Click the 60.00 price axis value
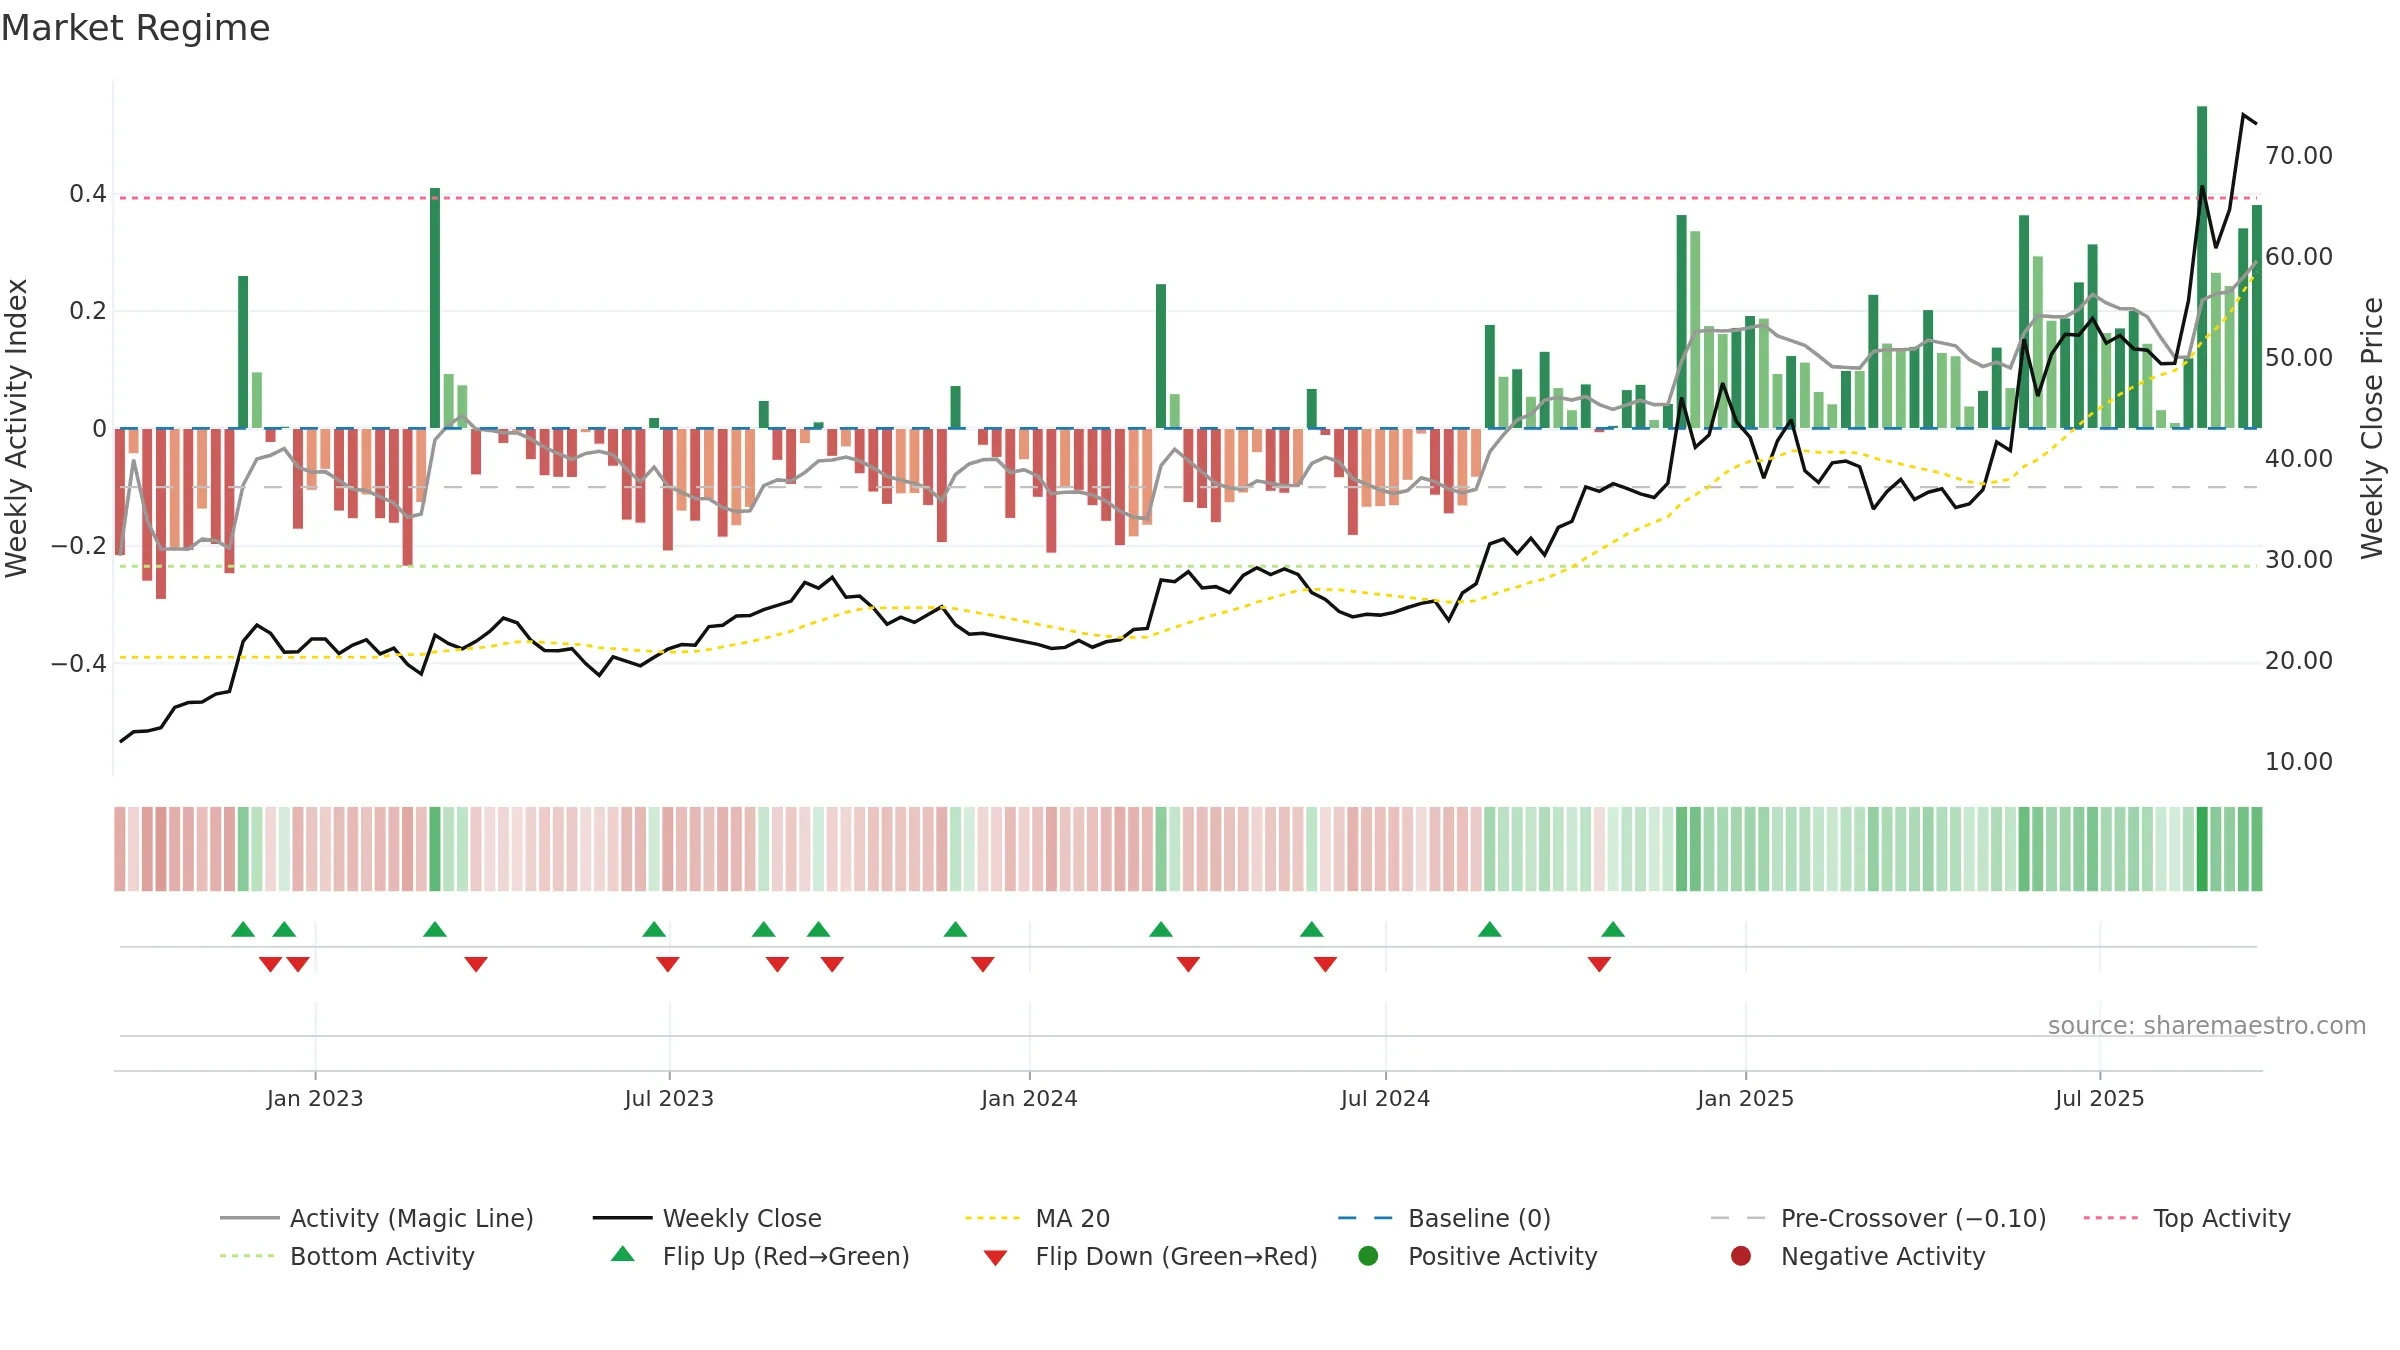The height and width of the screenshot is (1350, 2400). click(2299, 257)
